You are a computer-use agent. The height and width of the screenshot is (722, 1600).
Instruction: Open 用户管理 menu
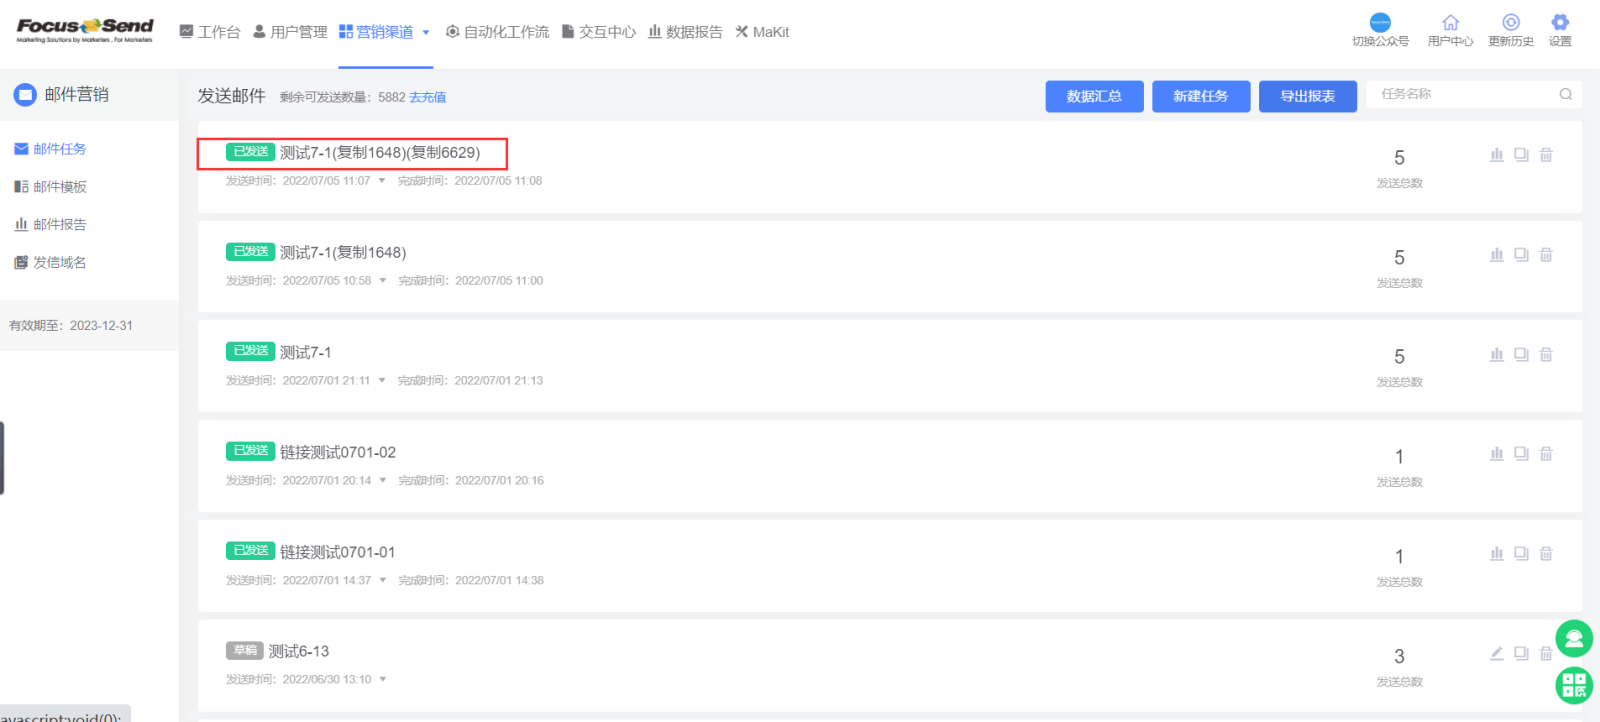tap(290, 32)
